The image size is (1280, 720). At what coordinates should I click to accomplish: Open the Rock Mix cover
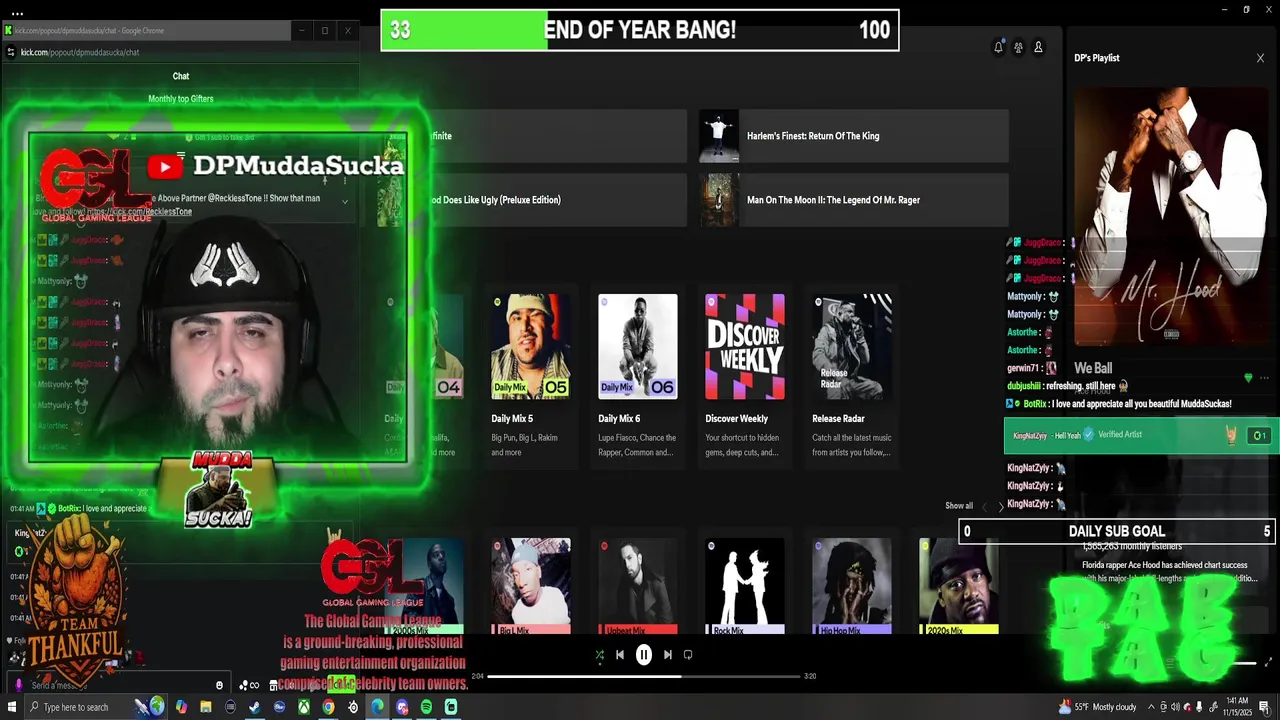(745, 587)
